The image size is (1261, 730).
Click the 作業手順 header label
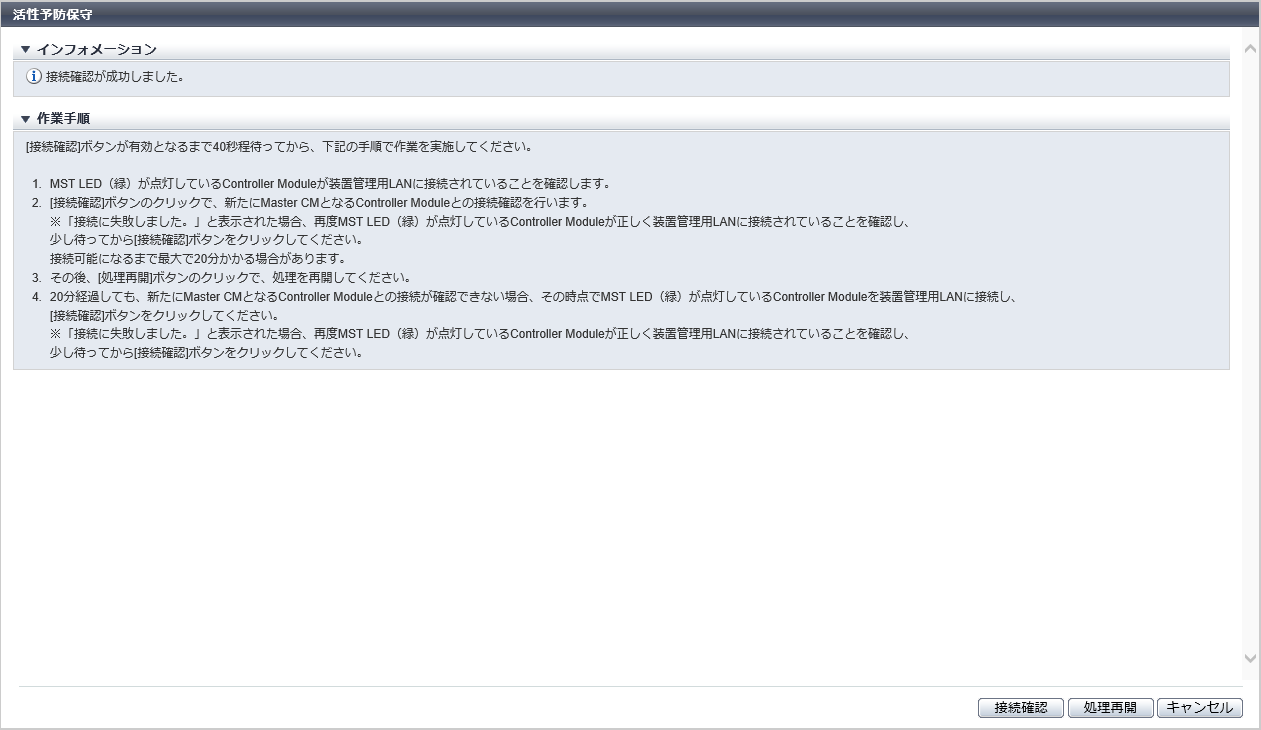[x=64, y=119]
